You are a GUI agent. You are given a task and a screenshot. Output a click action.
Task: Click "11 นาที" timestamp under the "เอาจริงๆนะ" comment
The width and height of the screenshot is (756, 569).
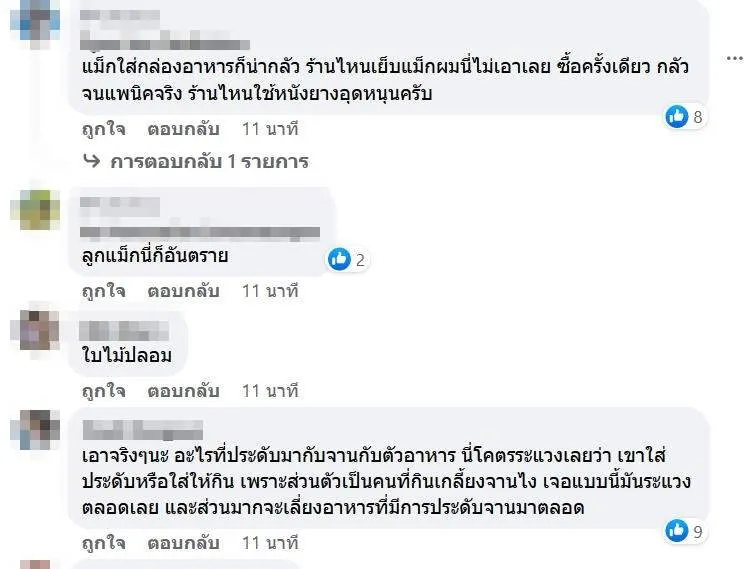(x=270, y=543)
